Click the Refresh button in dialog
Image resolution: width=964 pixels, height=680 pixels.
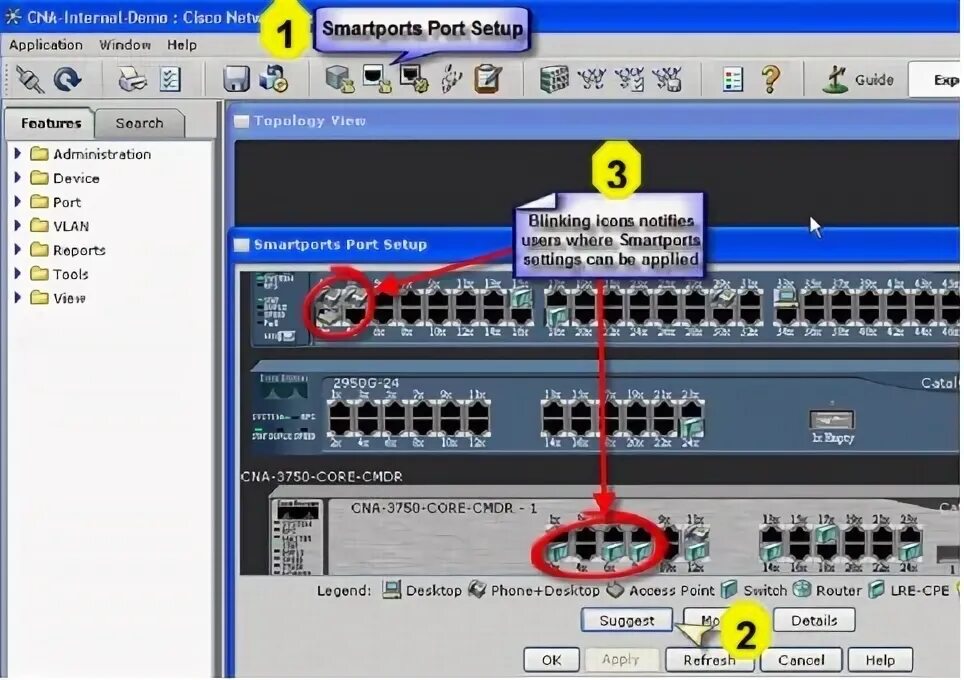[709, 660]
